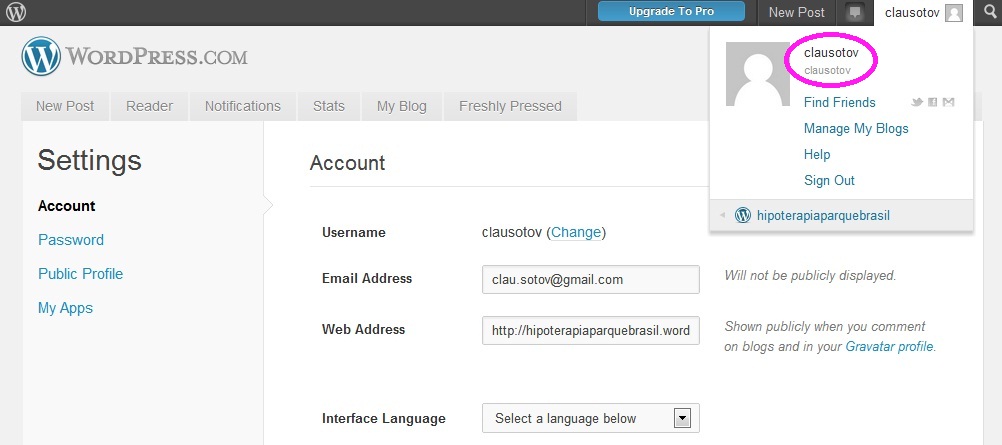Image resolution: width=1002 pixels, height=445 pixels.
Task: Click the Facebook icon beside Find Friends
Action: pyautogui.click(x=932, y=103)
